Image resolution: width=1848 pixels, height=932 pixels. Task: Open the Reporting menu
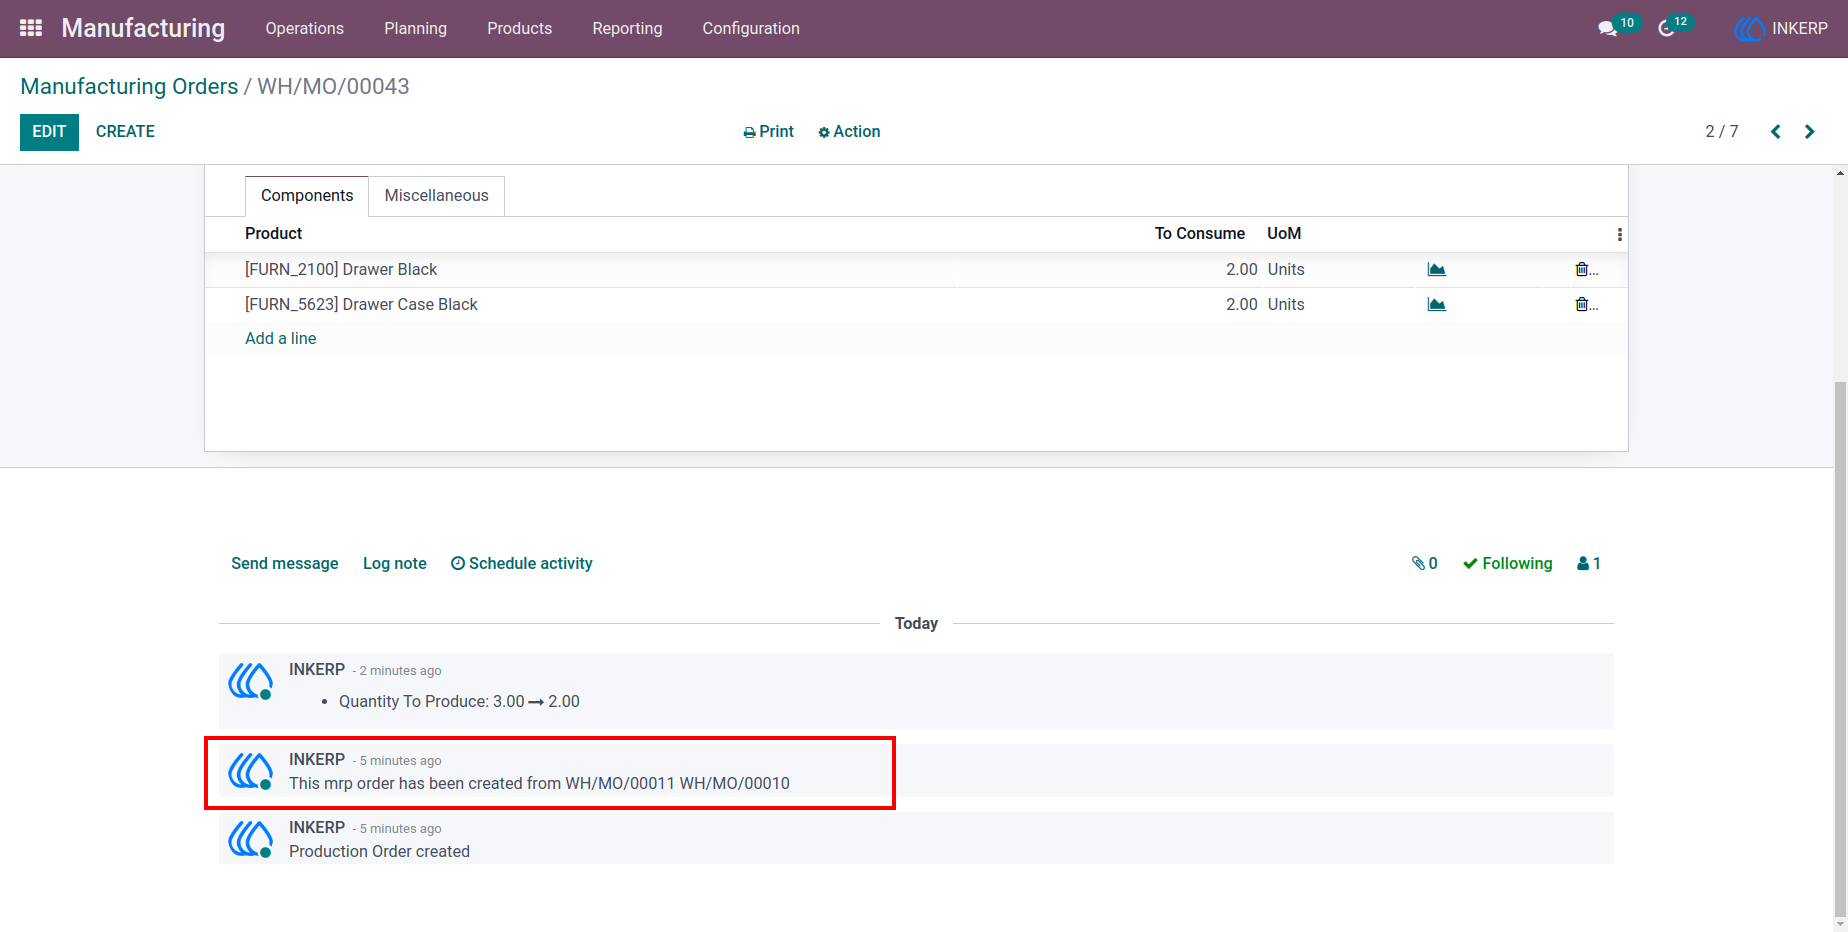[627, 28]
